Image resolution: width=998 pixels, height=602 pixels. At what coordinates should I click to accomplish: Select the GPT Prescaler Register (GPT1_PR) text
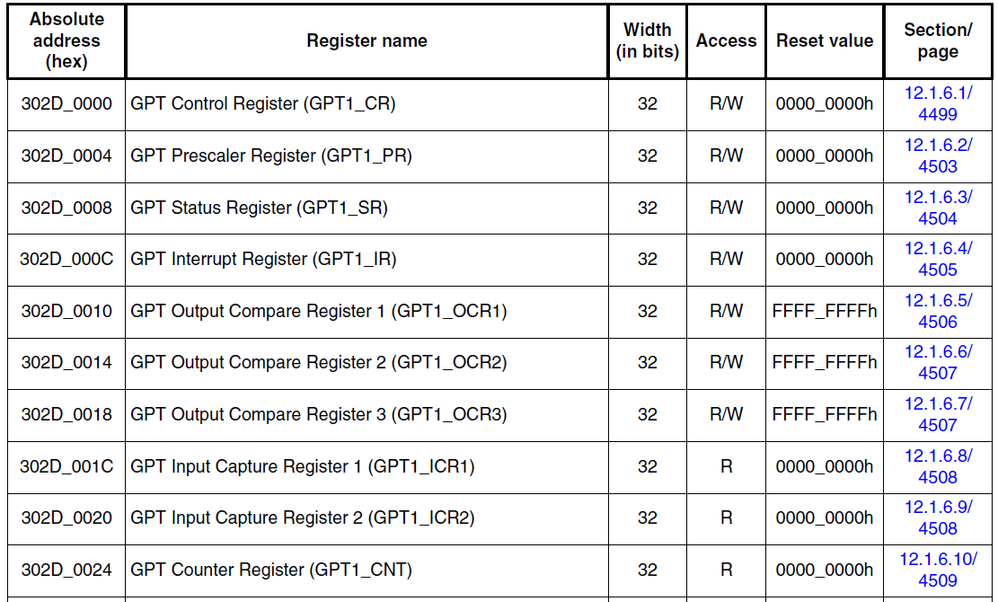(x=271, y=156)
